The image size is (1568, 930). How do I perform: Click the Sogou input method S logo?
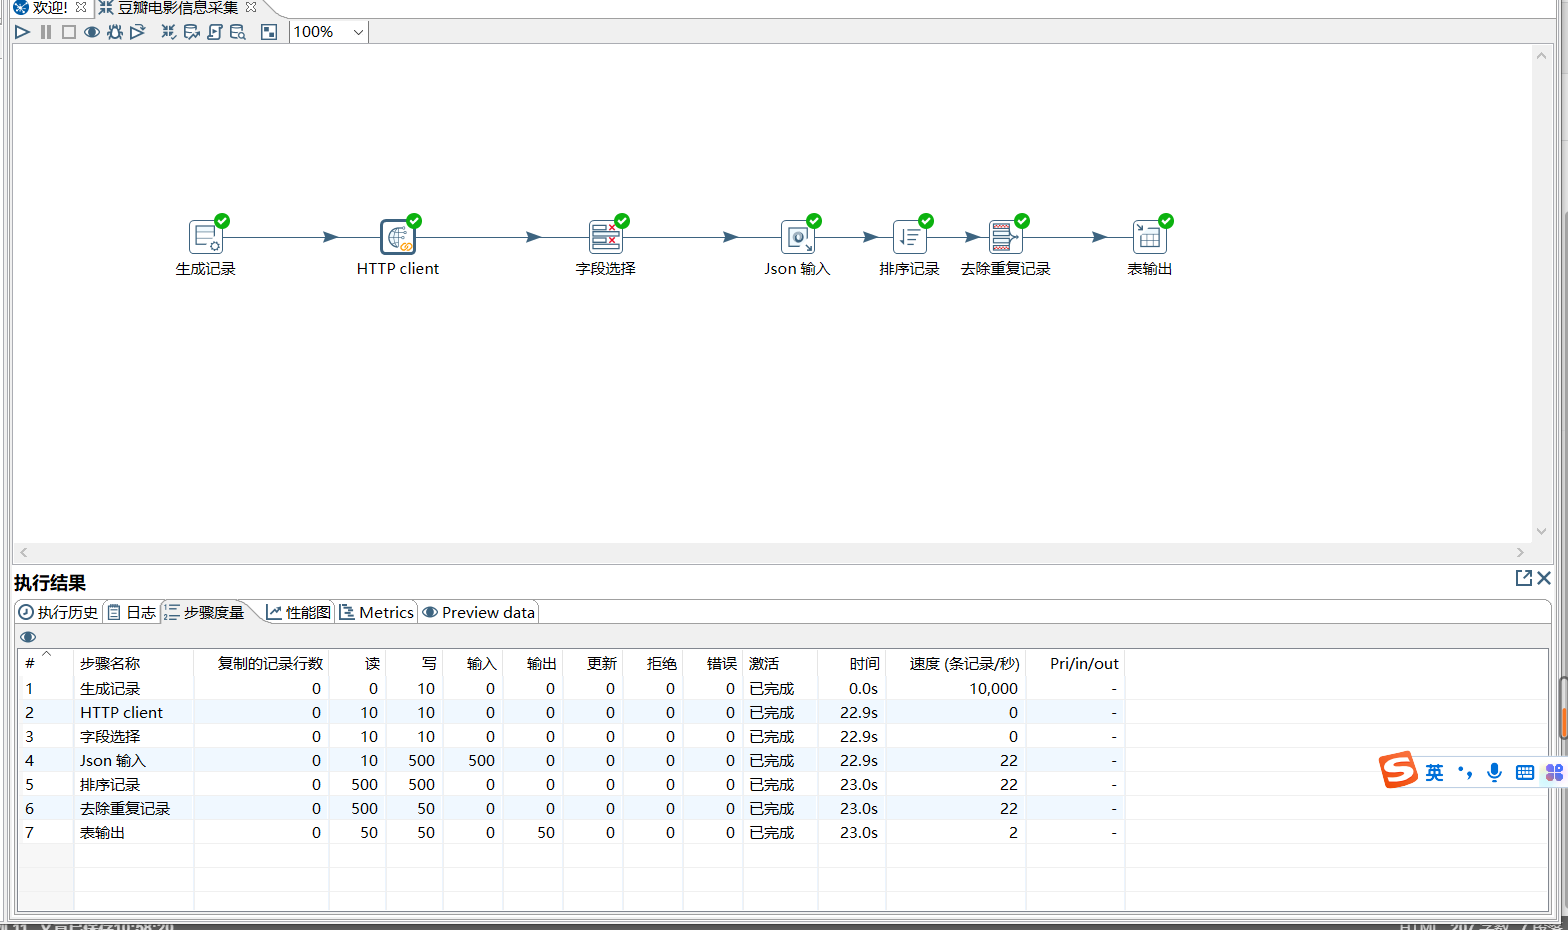coord(1398,770)
